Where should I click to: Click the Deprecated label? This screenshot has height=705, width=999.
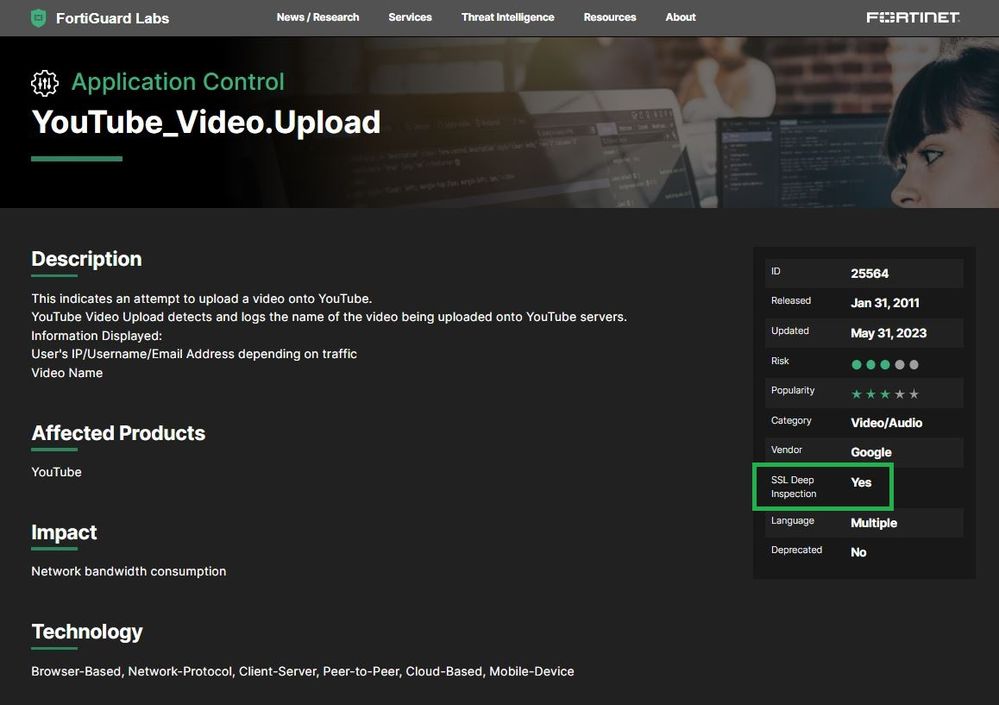point(796,550)
